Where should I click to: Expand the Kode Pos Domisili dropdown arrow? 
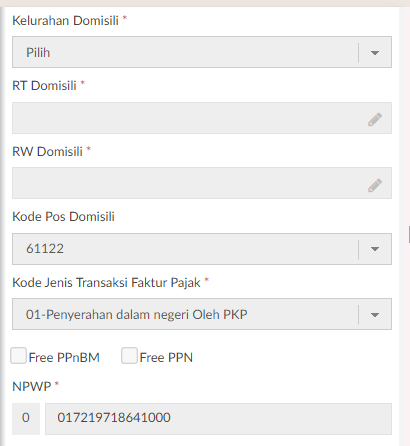click(x=375, y=249)
